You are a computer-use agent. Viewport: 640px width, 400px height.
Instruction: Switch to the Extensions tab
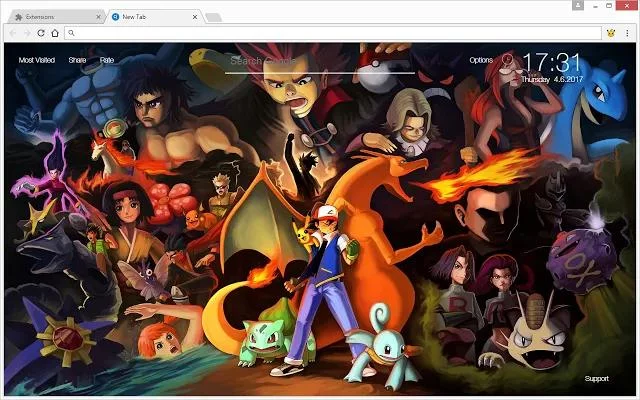[x=57, y=17]
